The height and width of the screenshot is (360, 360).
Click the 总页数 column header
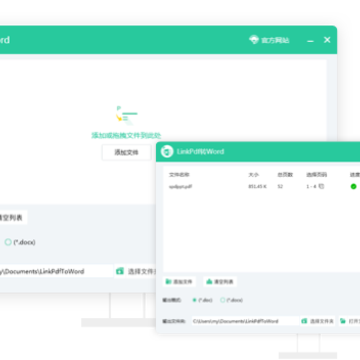pos(285,175)
